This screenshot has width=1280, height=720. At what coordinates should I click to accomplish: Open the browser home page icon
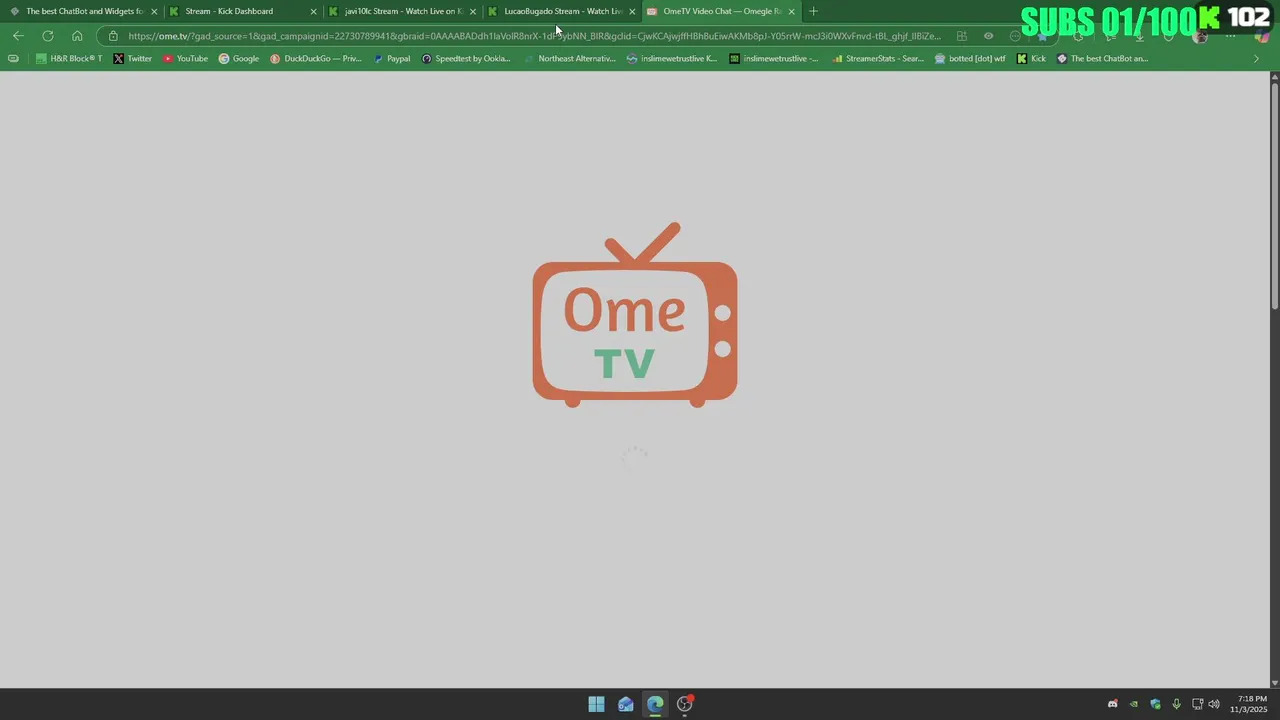click(77, 36)
